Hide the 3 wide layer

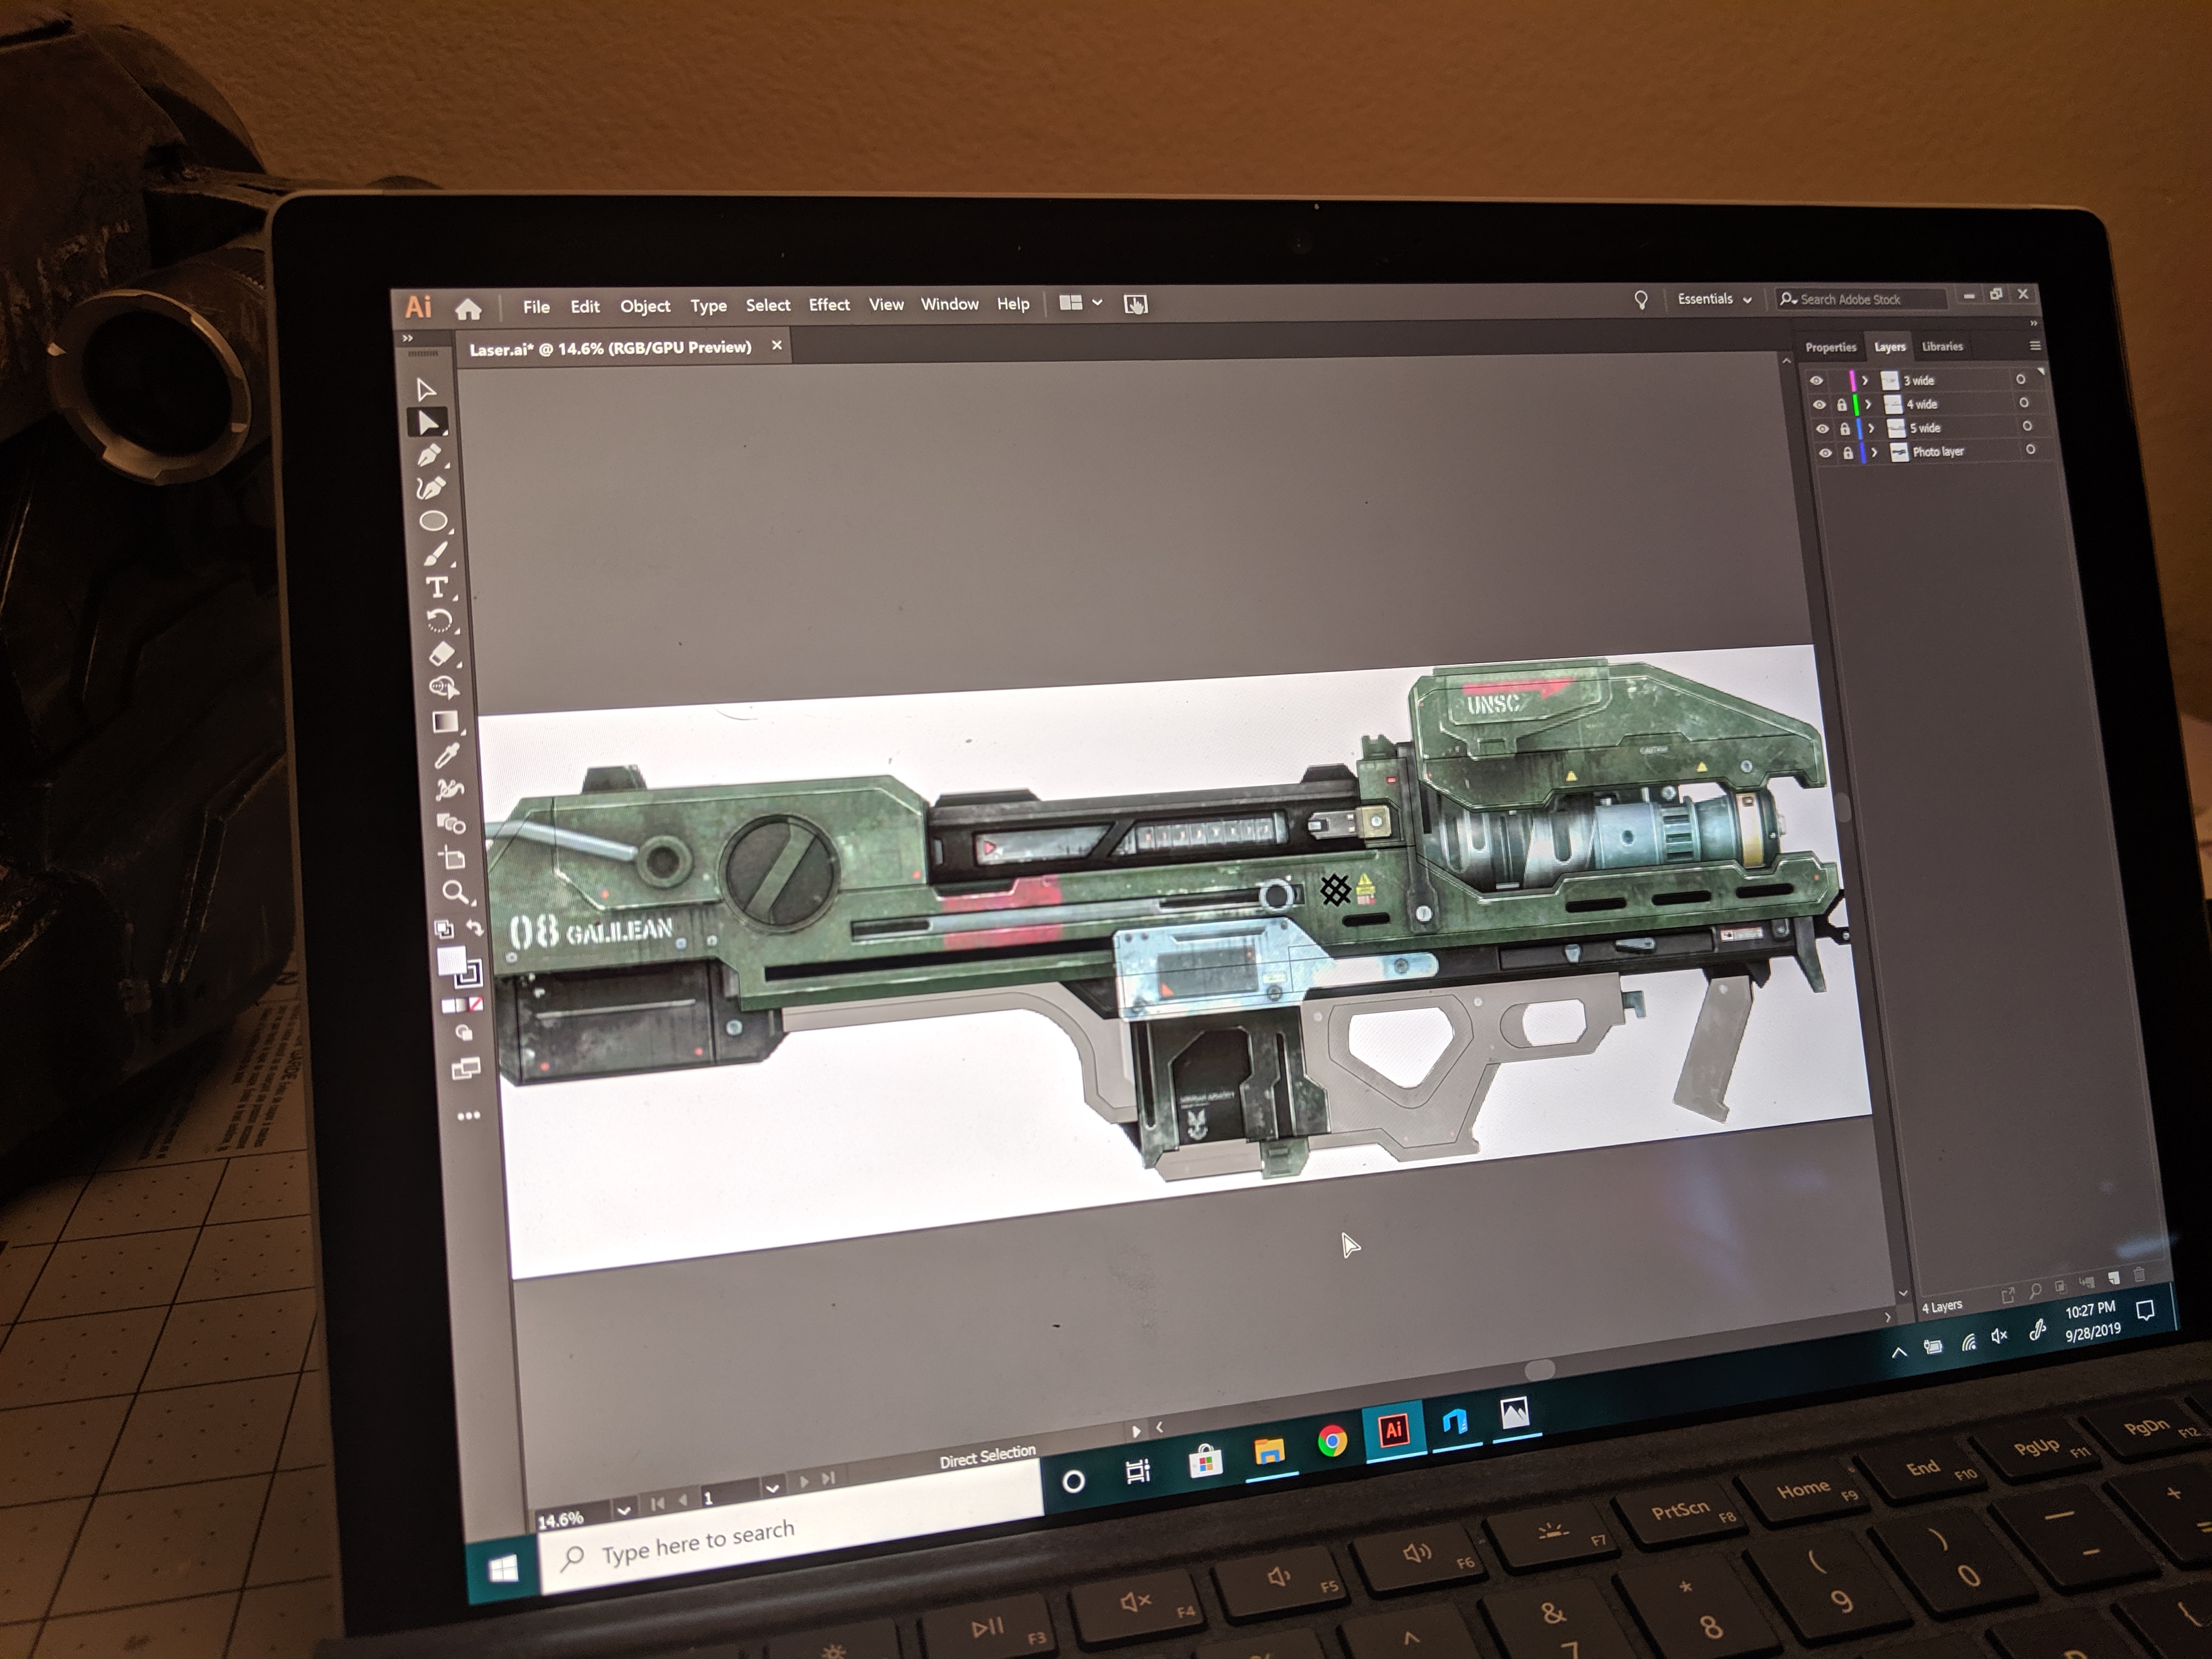(1816, 380)
